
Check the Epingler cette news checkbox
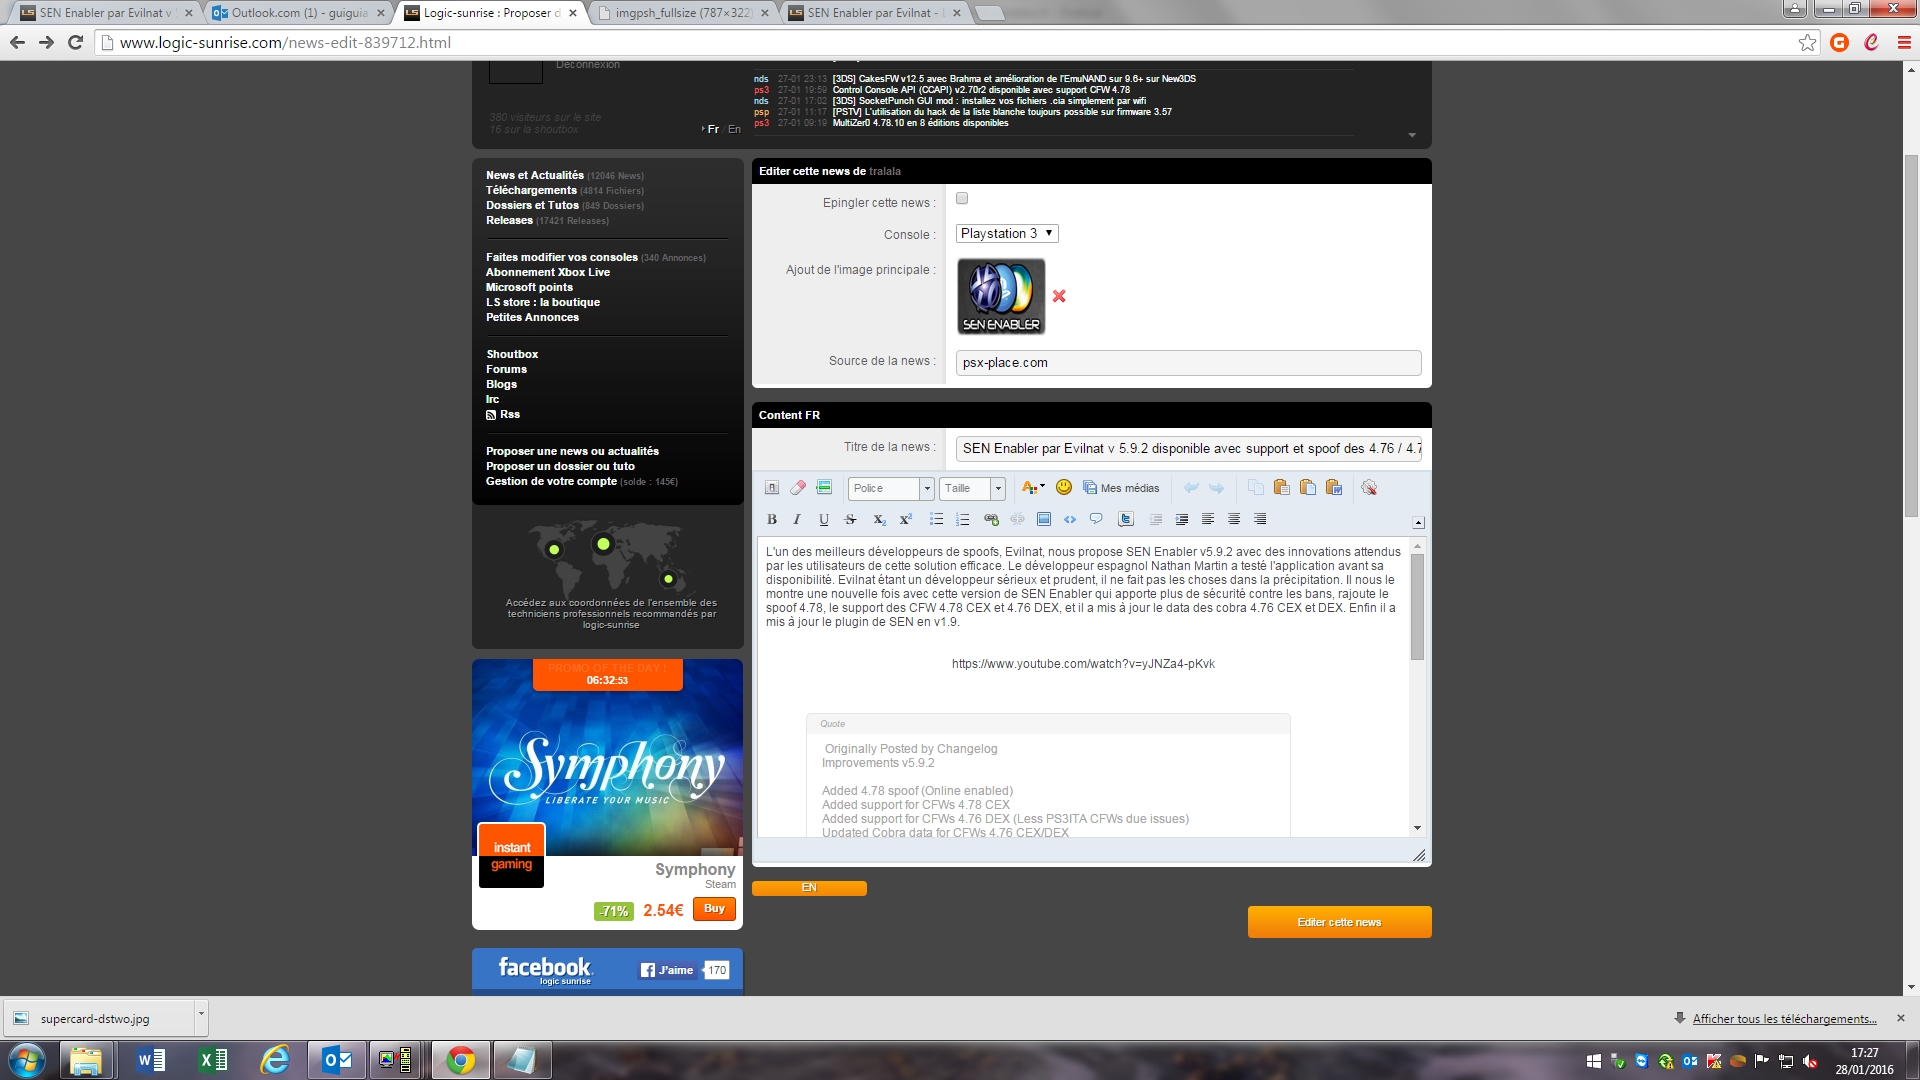click(x=962, y=198)
